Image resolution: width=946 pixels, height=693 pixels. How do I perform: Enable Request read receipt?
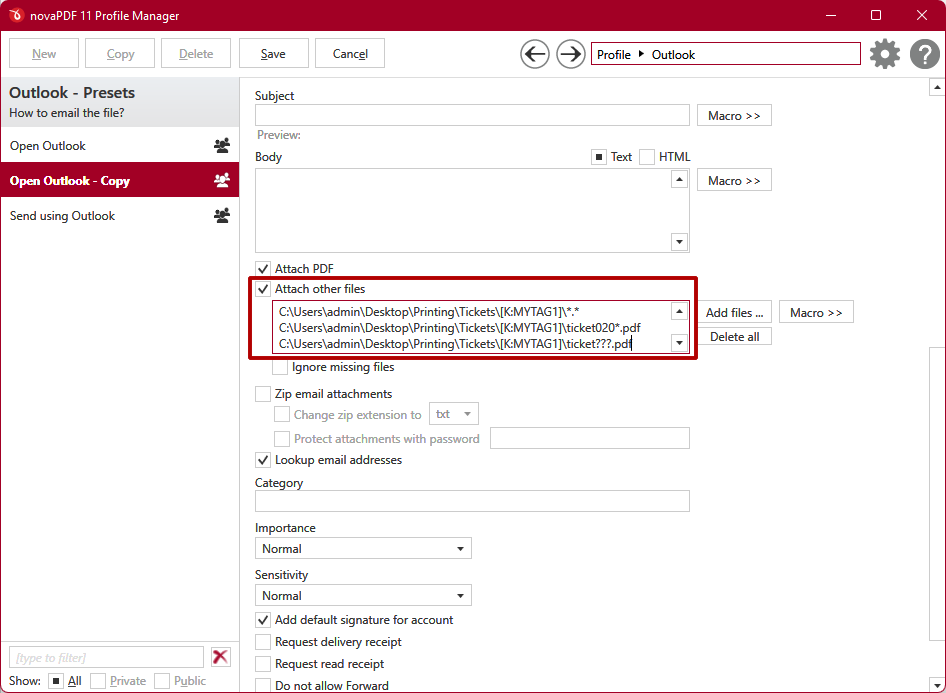pyautogui.click(x=262, y=663)
